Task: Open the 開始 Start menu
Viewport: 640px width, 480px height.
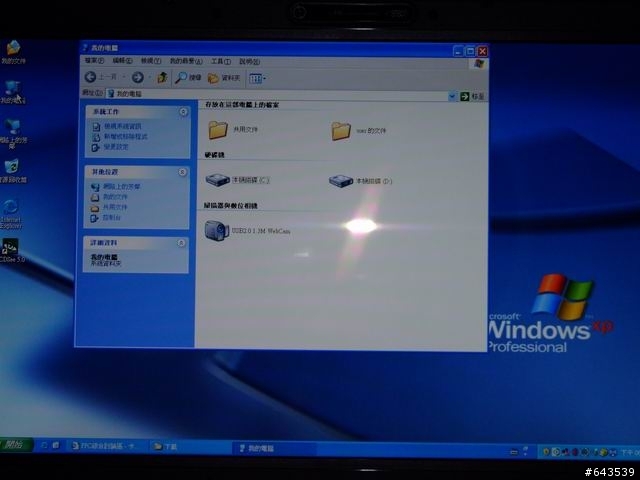Action: pyautogui.click(x=15, y=444)
